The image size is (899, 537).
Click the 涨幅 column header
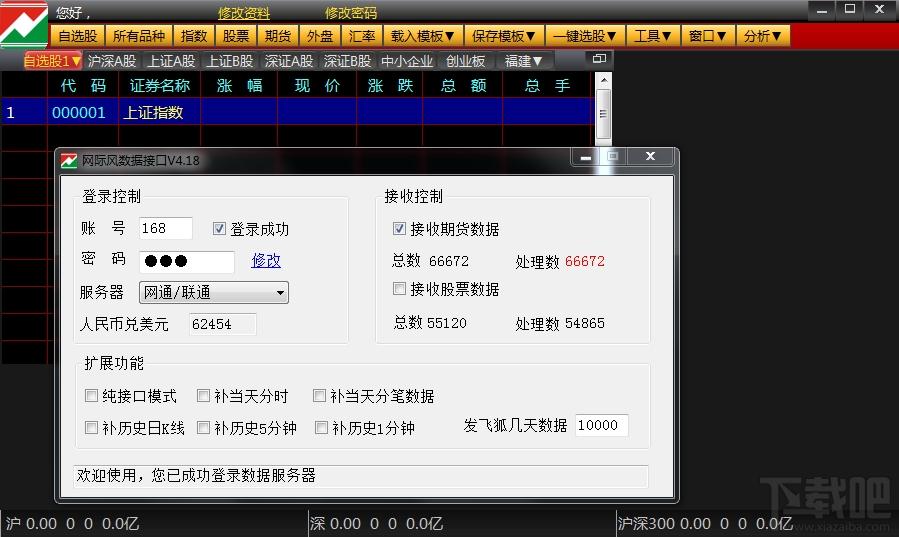[x=239, y=85]
